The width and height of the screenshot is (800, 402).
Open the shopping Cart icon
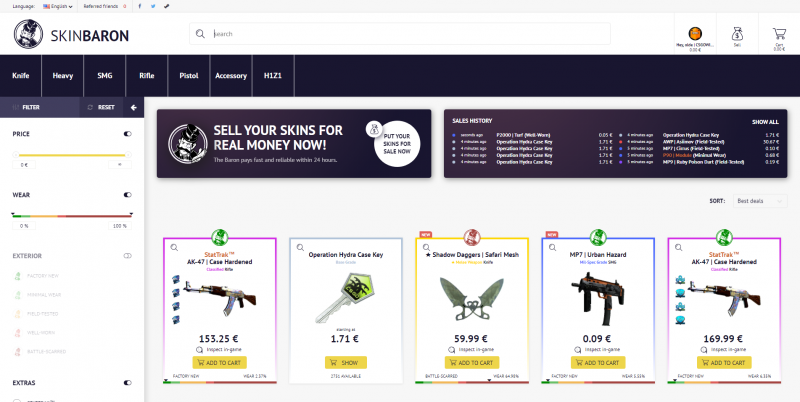pyautogui.click(x=779, y=34)
